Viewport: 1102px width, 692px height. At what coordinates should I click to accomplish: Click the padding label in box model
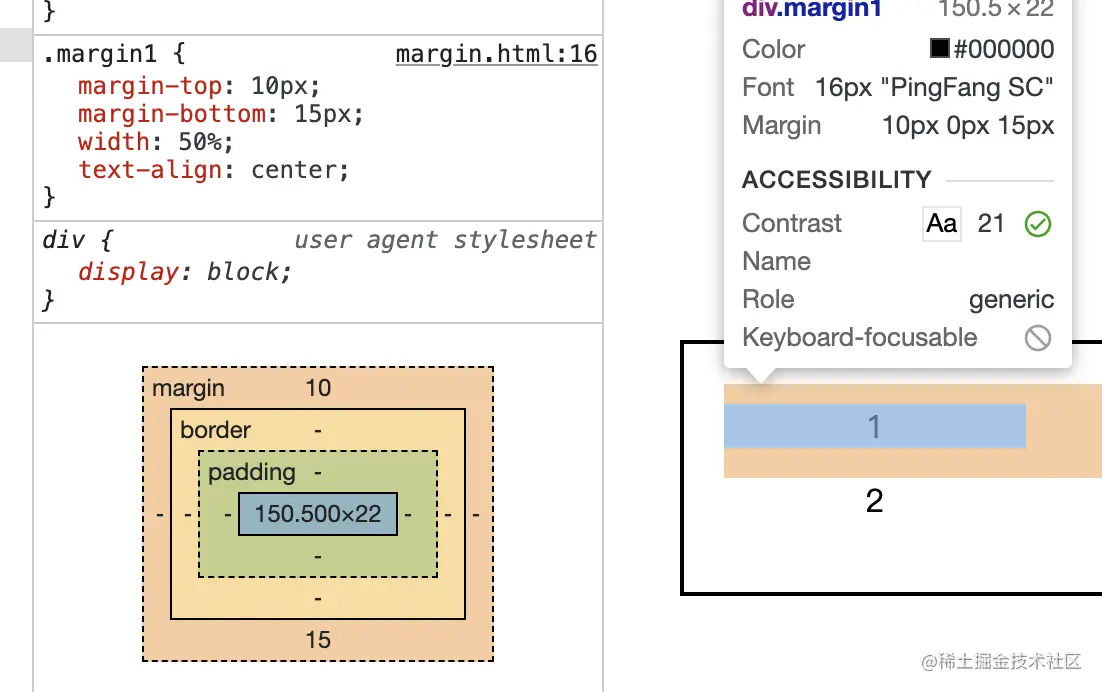[252, 472]
